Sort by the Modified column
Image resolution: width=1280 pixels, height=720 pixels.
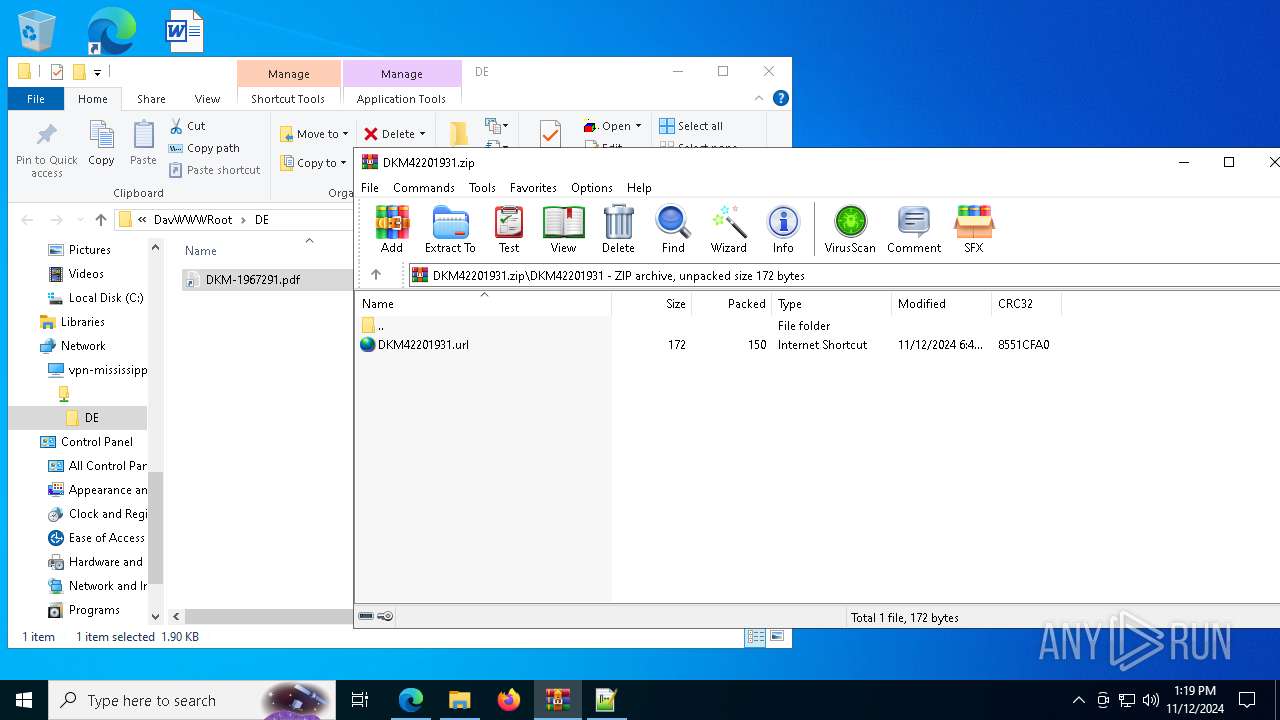[x=941, y=304]
